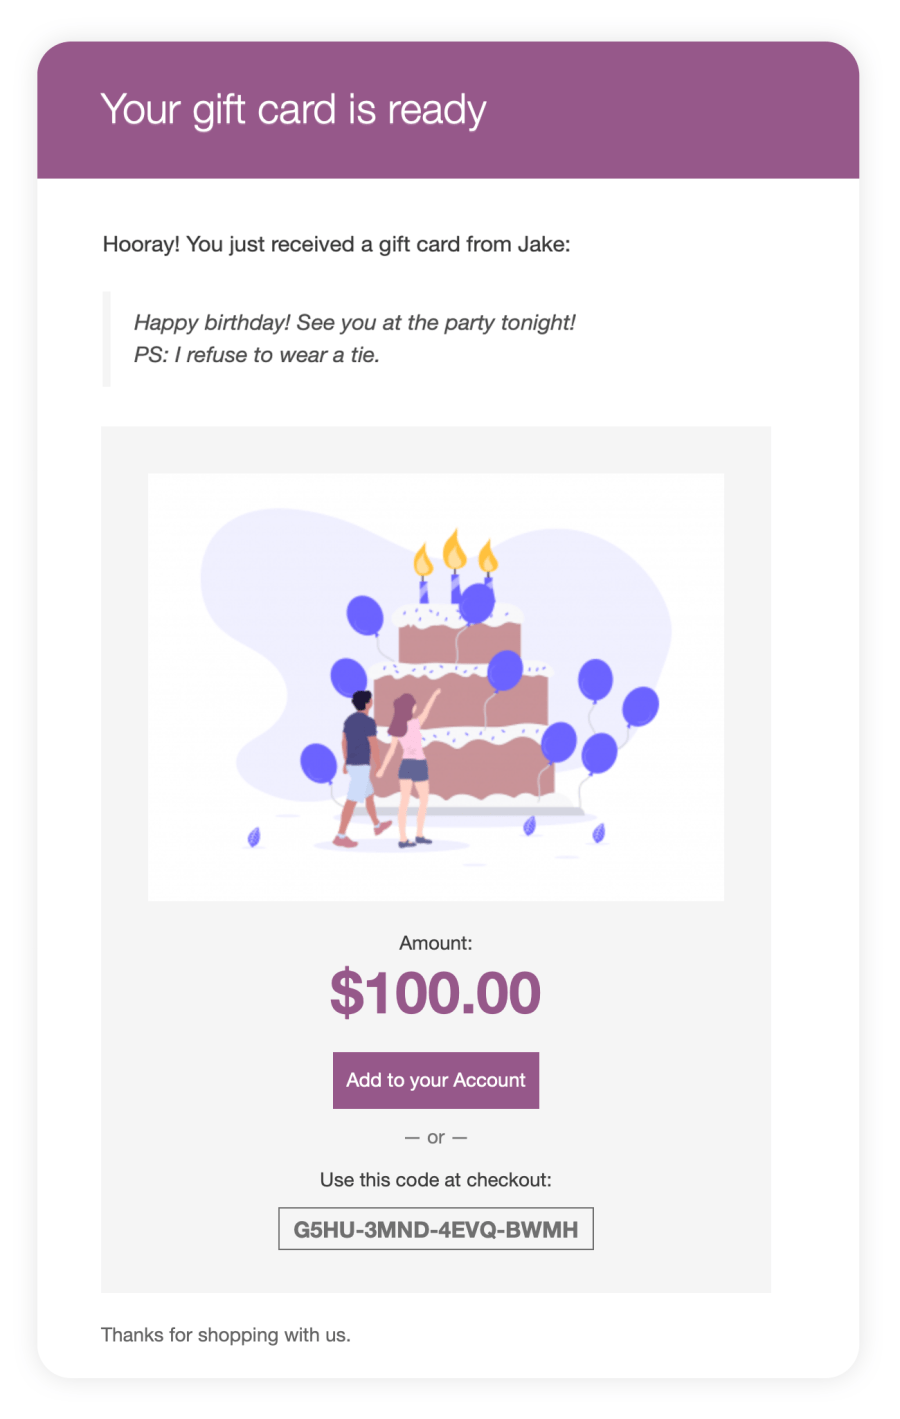The image size is (900, 1419).
Task: Click the leftmost purple leaf in the illustration
Action: [x=254, y=836]
